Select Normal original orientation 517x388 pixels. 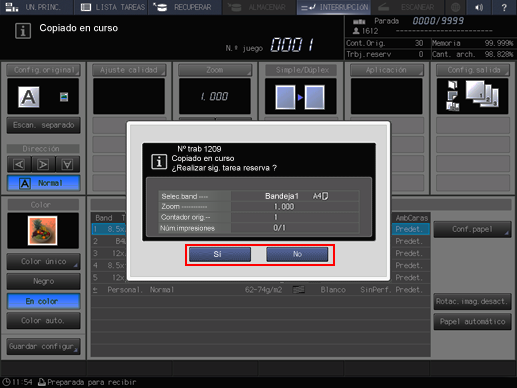[44, 183]
